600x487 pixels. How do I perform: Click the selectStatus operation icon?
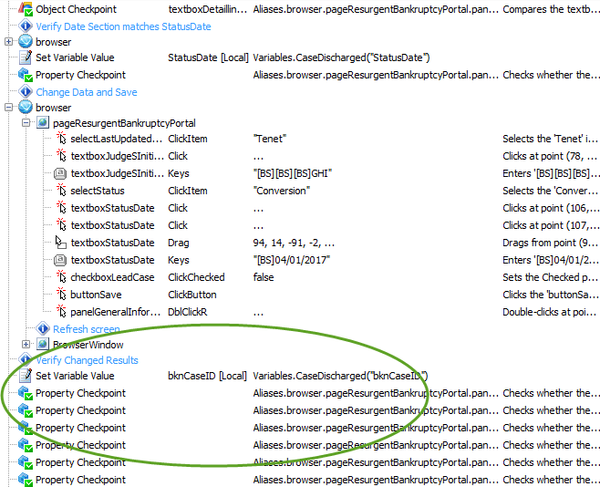[60, 190]
